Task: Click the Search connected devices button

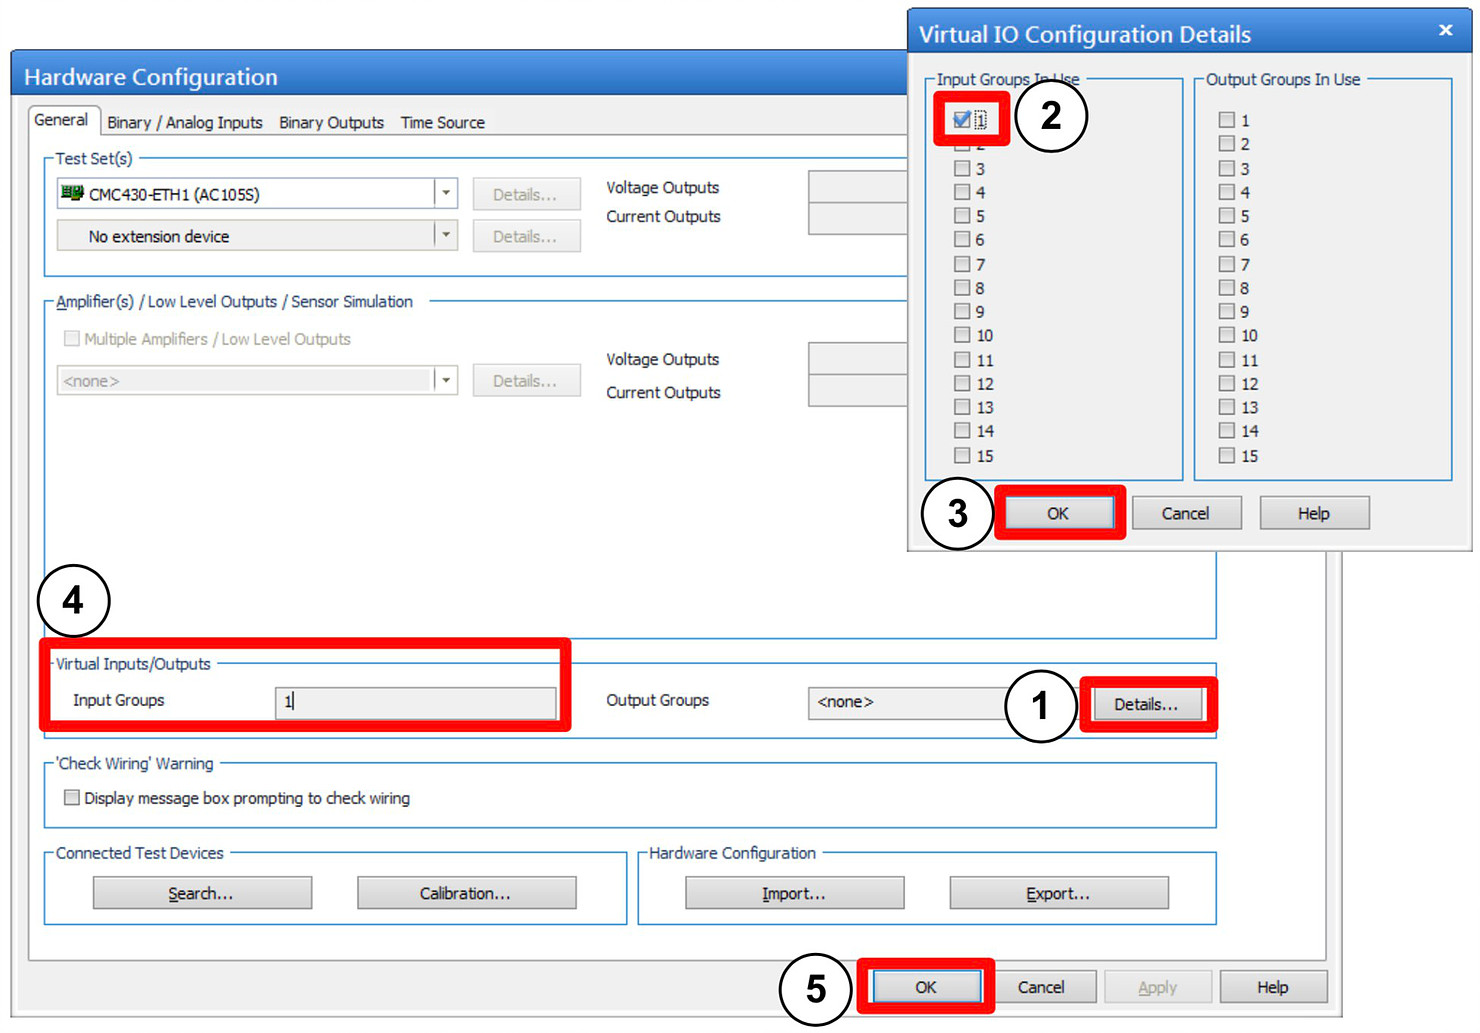Action: point(202,893)
